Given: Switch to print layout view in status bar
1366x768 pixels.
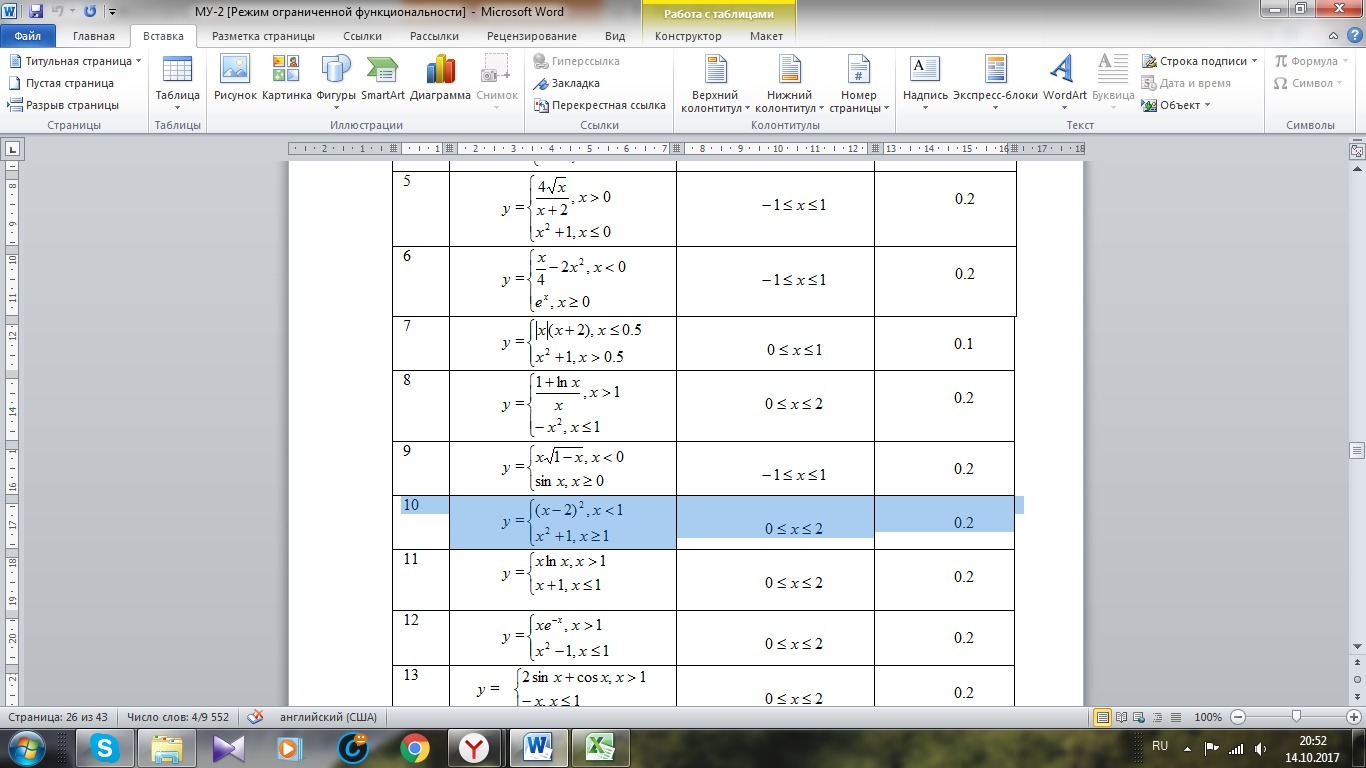Looking at the screenshot, I should (1103, 717).
